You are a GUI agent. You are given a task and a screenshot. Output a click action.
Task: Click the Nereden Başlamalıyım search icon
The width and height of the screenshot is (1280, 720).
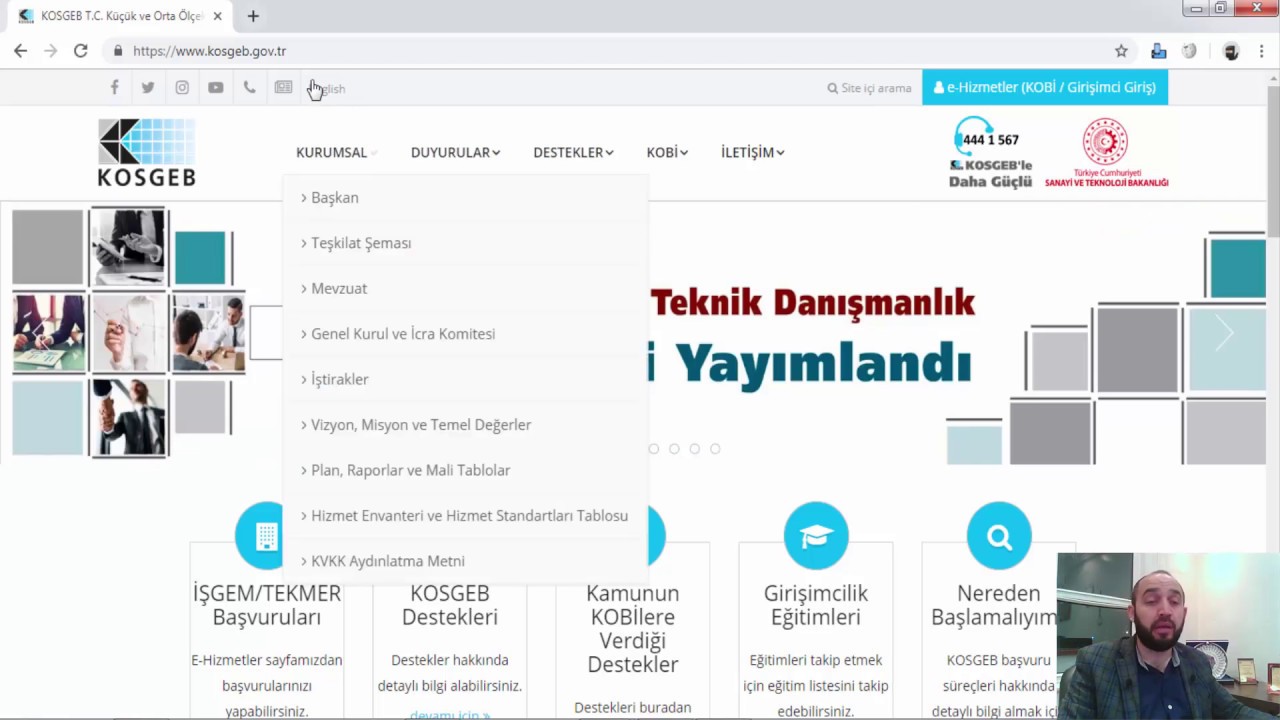[999, 536]
